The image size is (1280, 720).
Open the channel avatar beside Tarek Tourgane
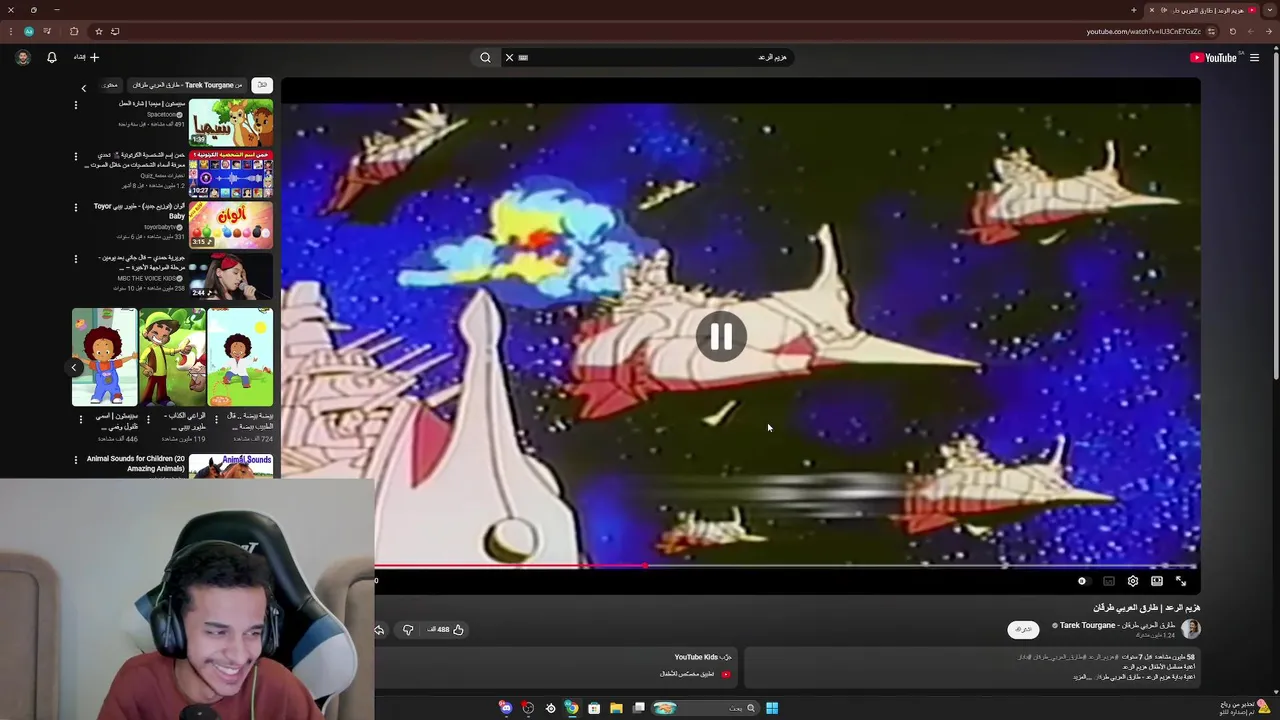click(1190, 629)
